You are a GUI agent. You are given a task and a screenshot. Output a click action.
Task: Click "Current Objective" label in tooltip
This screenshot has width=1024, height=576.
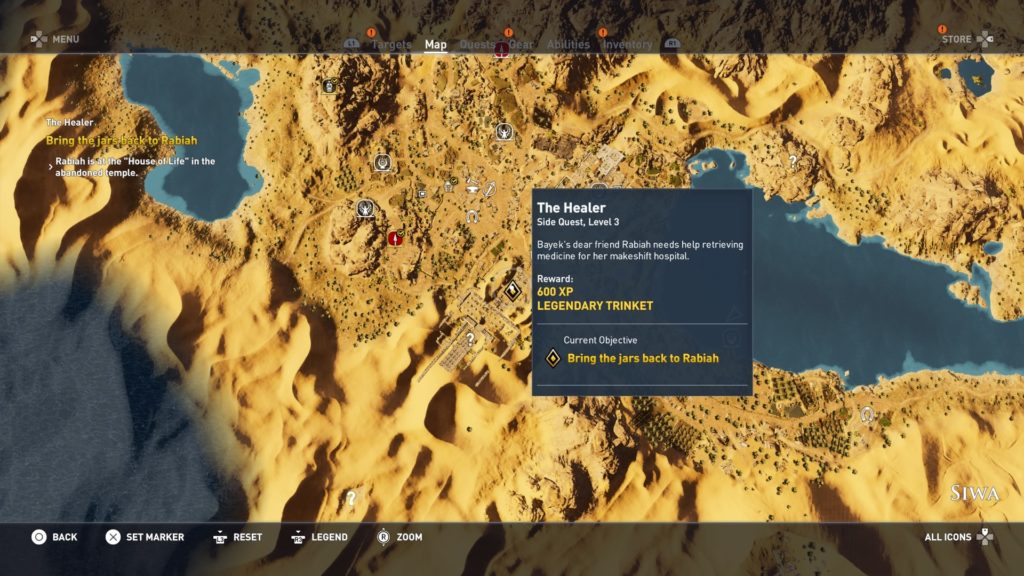pyautogui.click(x=600, y=340)
